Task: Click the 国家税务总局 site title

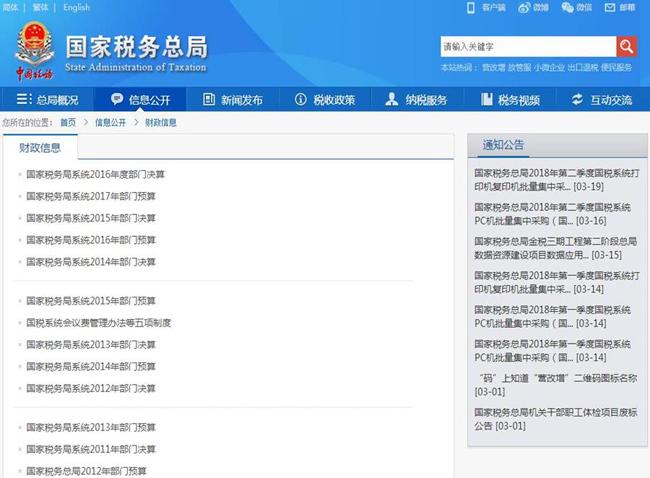Action: tap(136, 46)
